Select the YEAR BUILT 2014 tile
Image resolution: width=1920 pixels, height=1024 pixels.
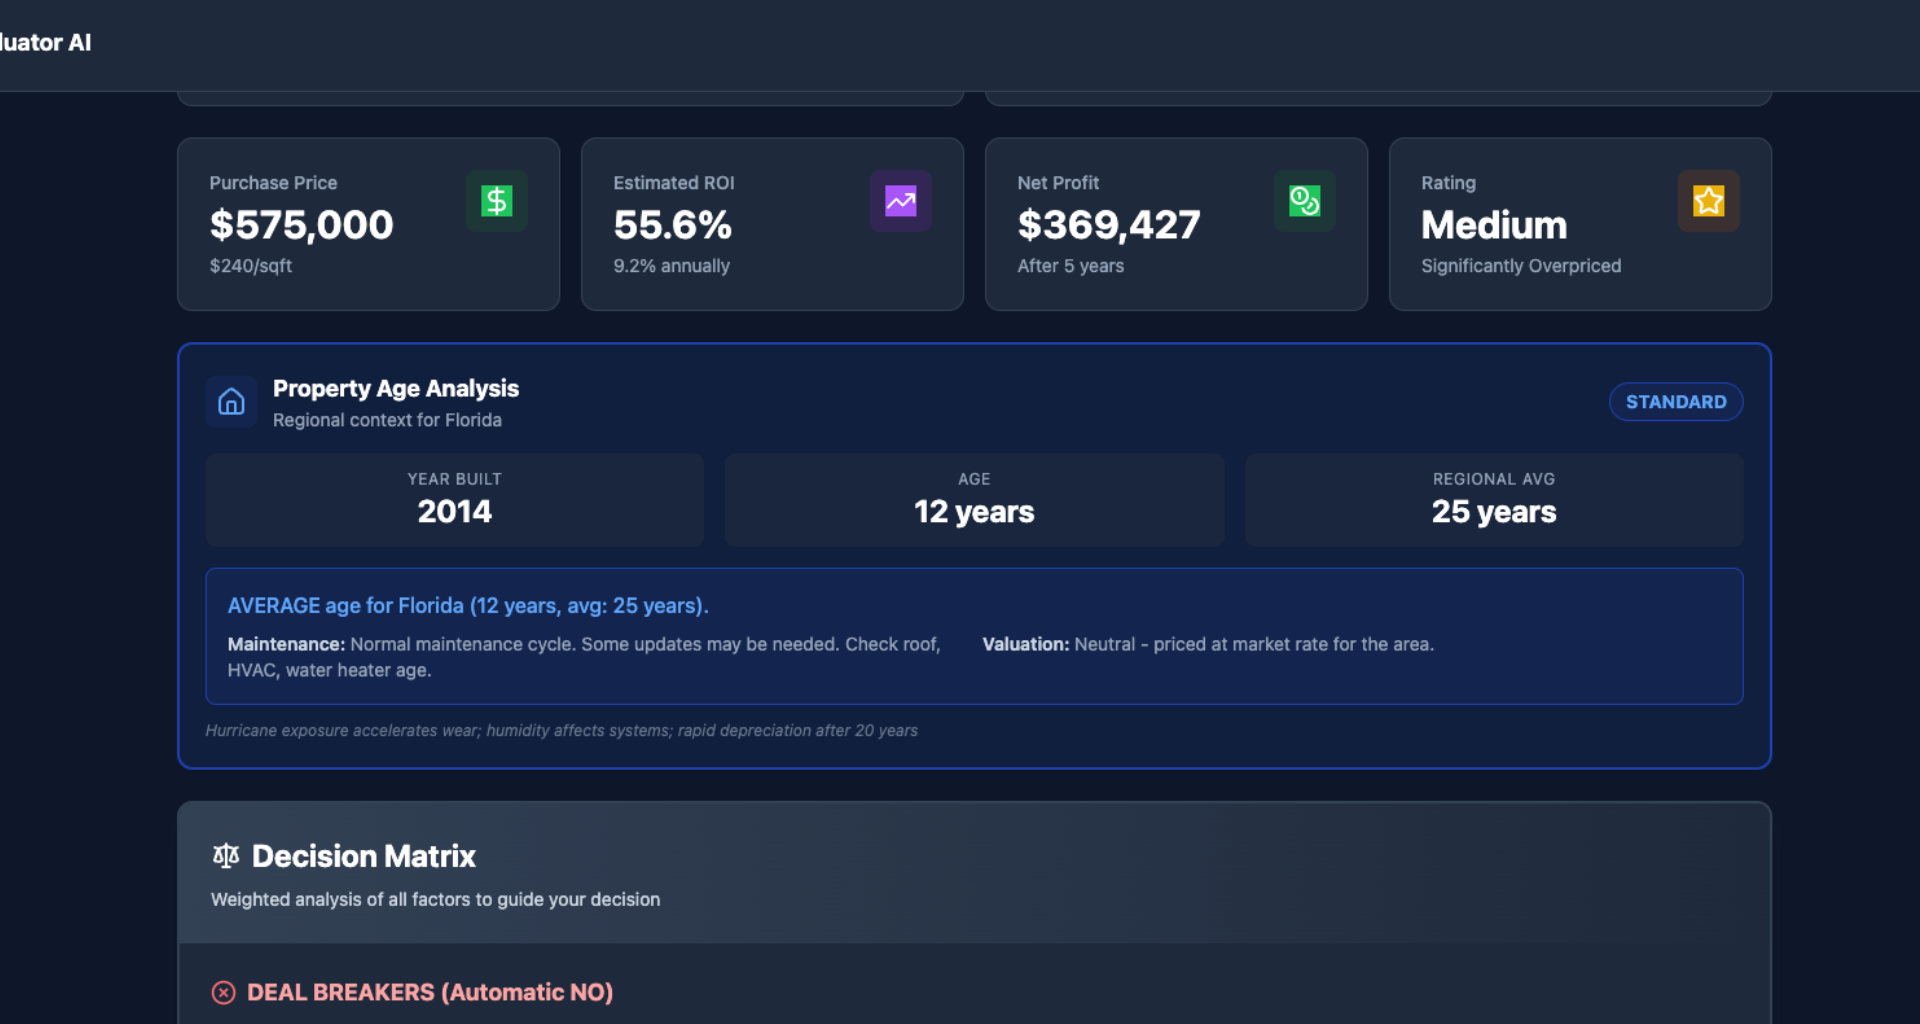(x=454, y=500)
